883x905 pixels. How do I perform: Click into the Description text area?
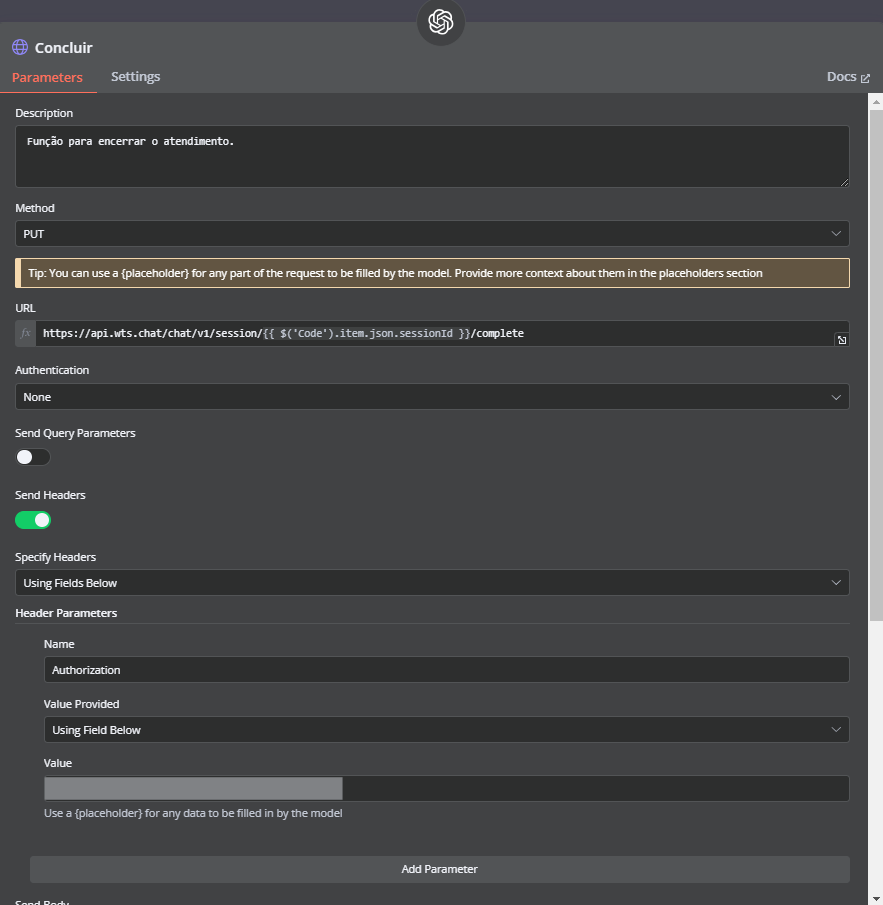[x=432, y=156]
